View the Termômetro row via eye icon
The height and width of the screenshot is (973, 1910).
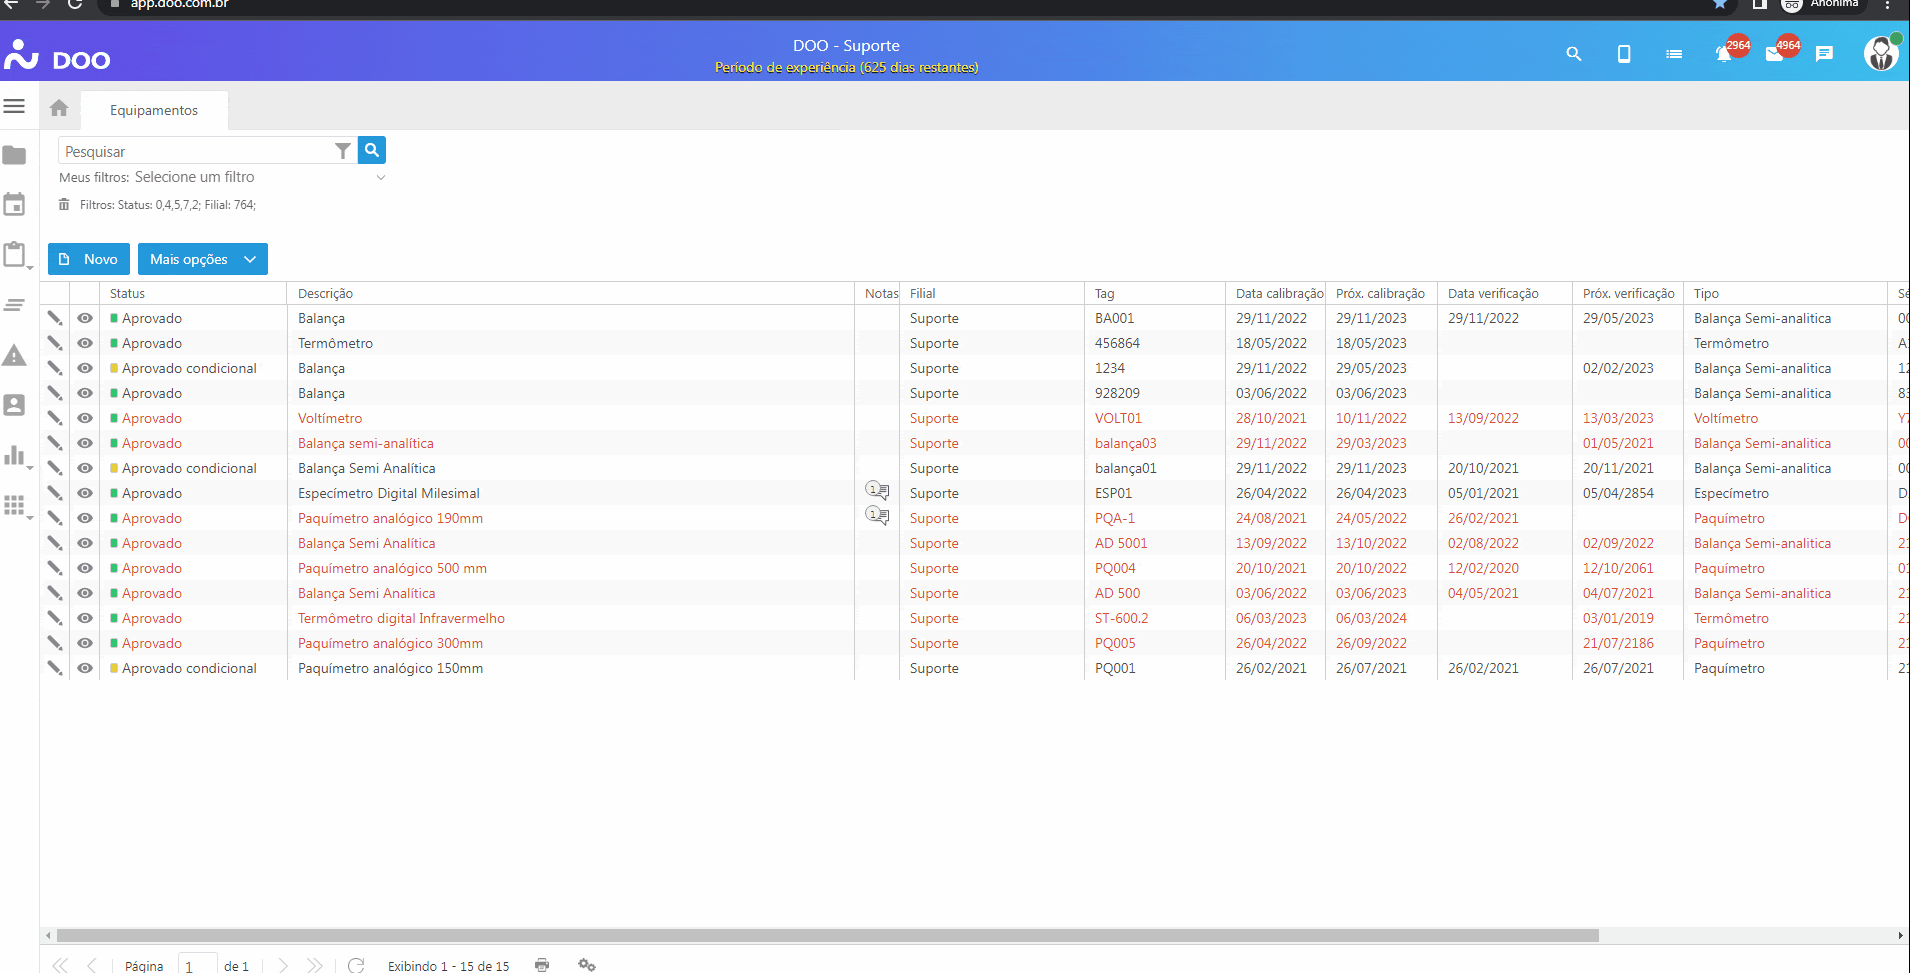point(85,343)
